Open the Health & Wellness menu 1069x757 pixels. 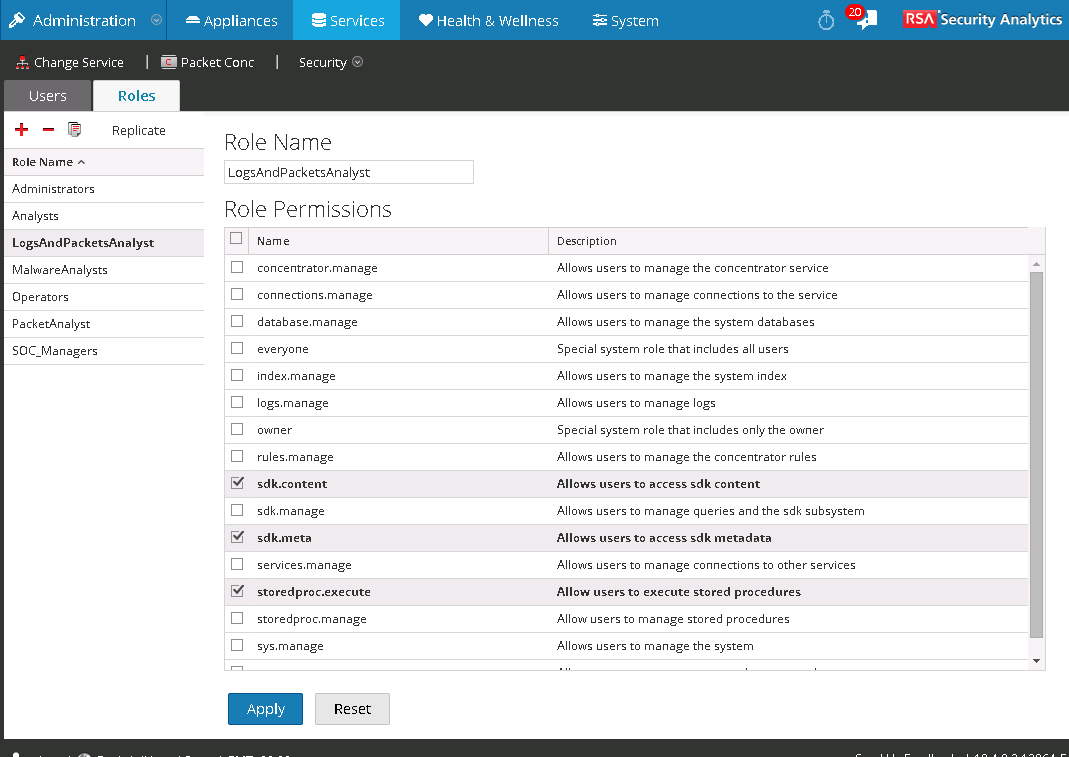click(489, 20)
